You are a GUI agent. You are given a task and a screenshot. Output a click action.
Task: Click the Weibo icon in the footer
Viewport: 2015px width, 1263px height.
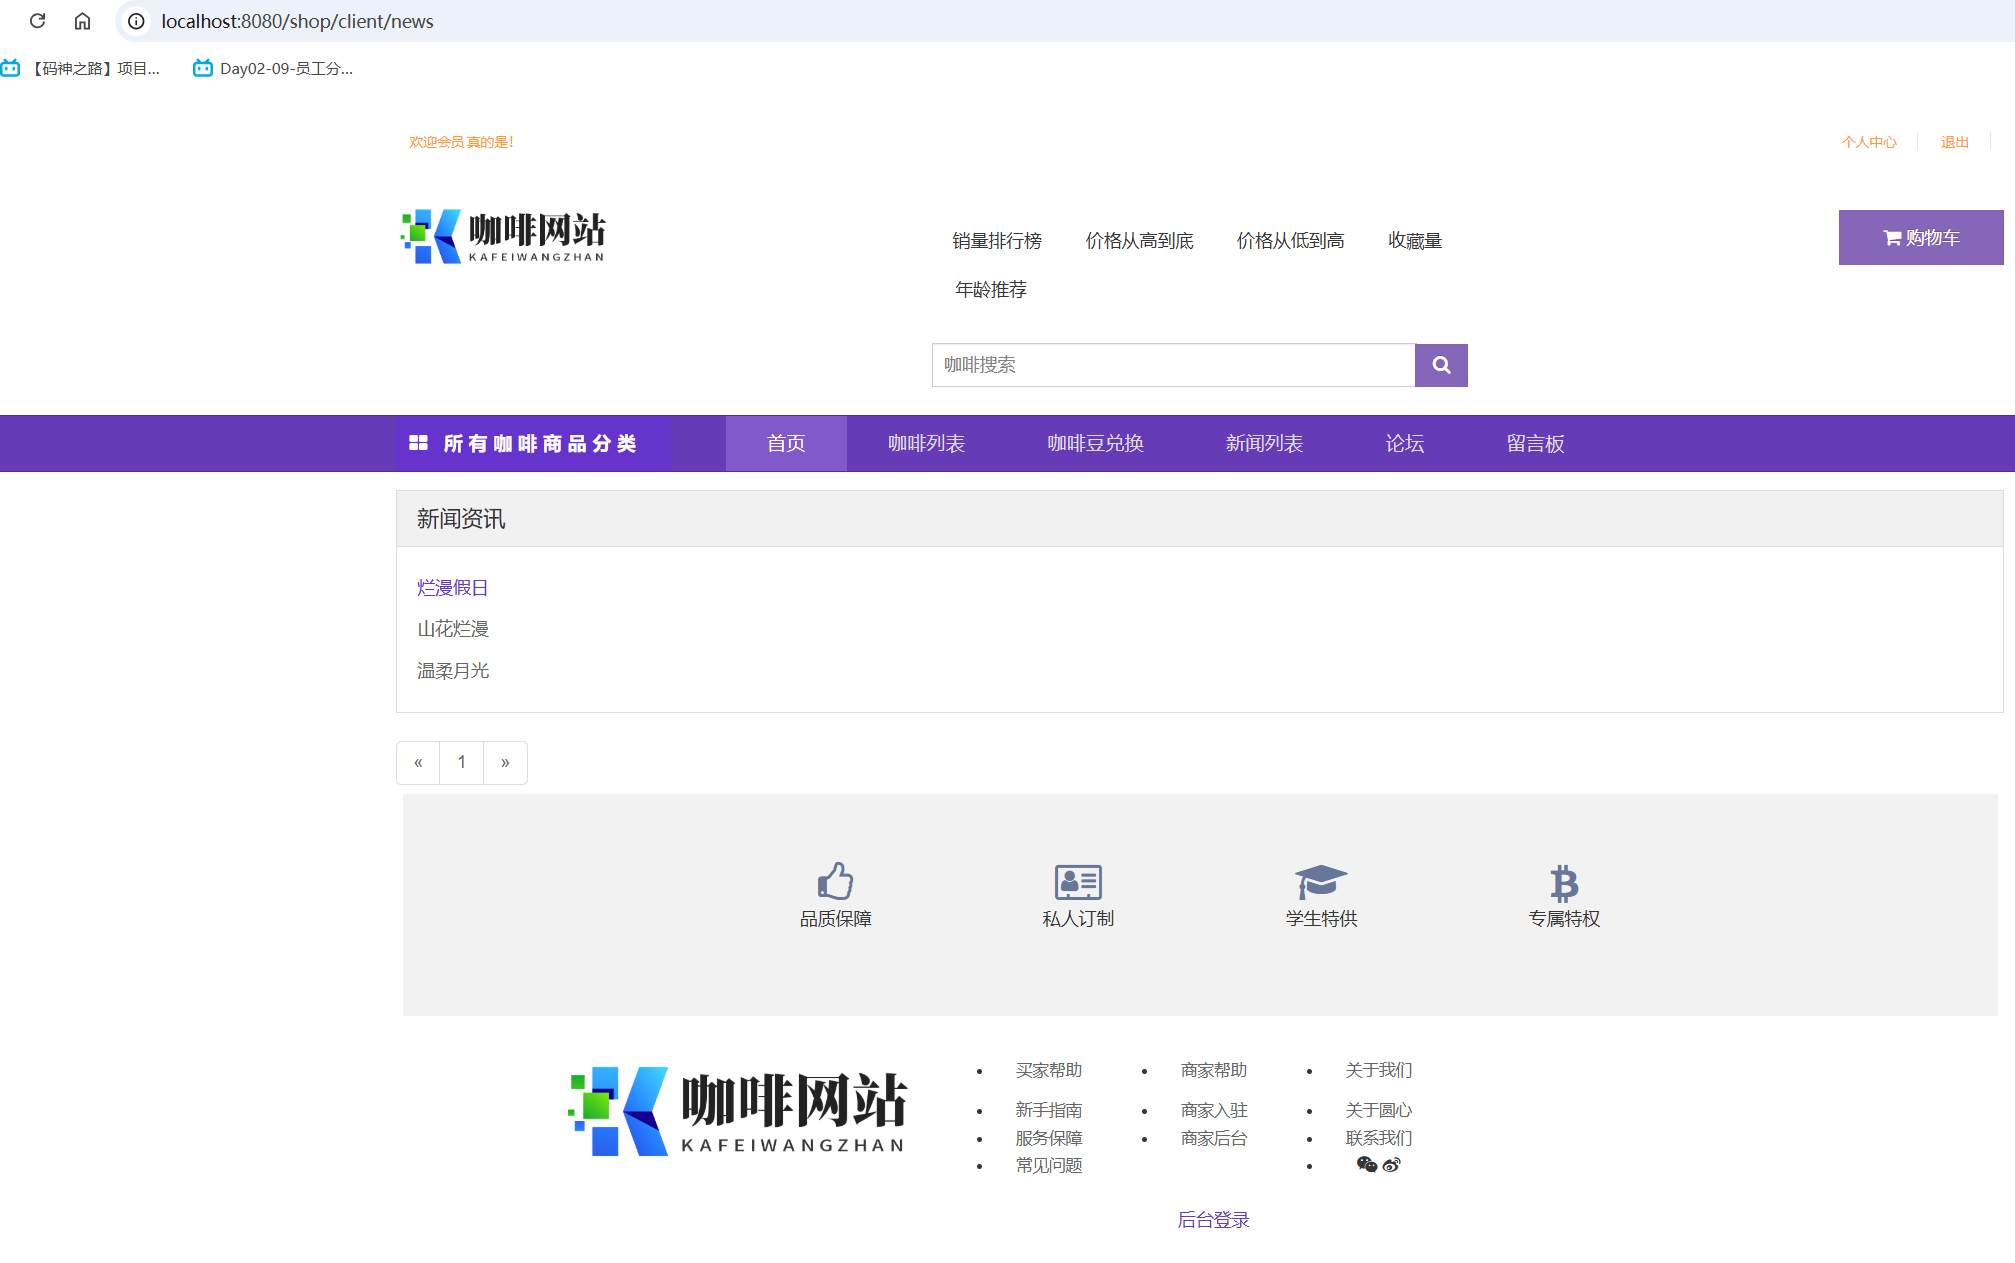click(x=1390, y=1165)
